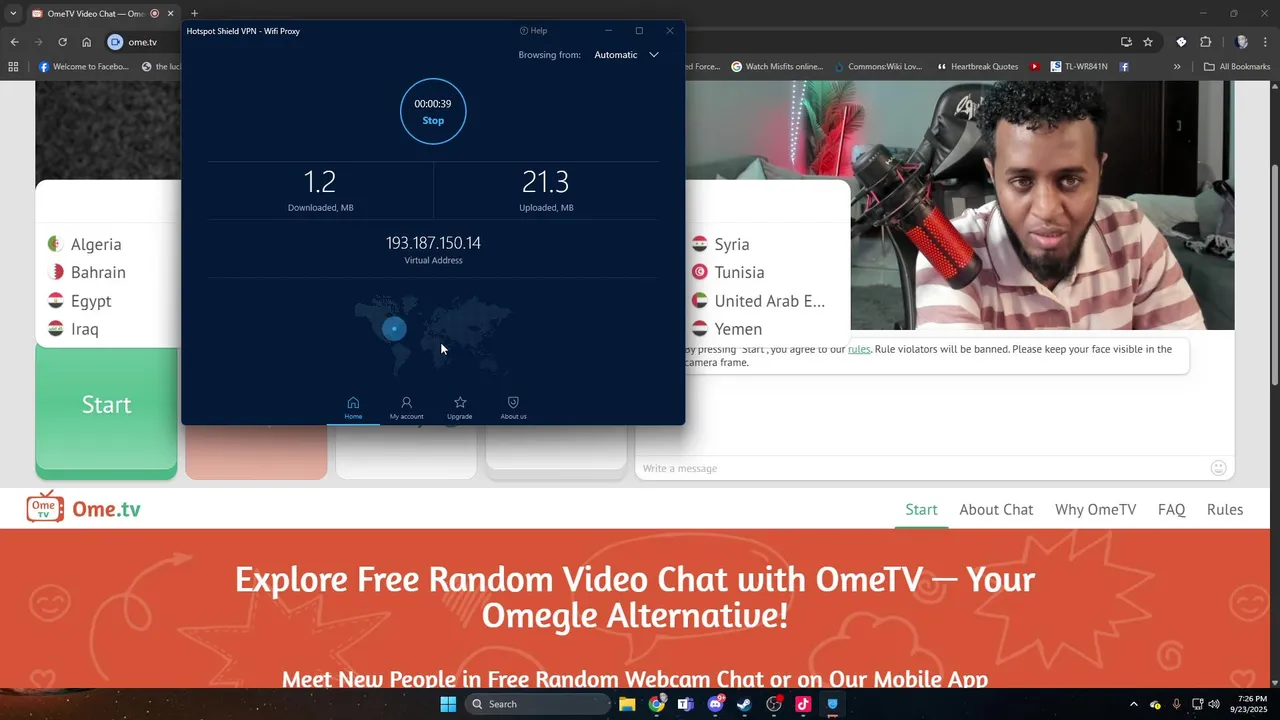Image resolution: width=1280 pixels, height=720 pixels.
Task: Click the Write a message input field
Action: tap(920, 468)
